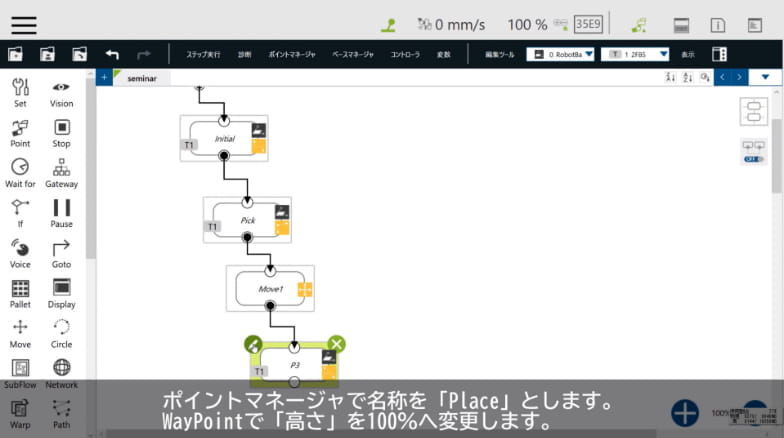Select the Goto node tool
This screenshot has width=784, height=438.
coord(62,254)
